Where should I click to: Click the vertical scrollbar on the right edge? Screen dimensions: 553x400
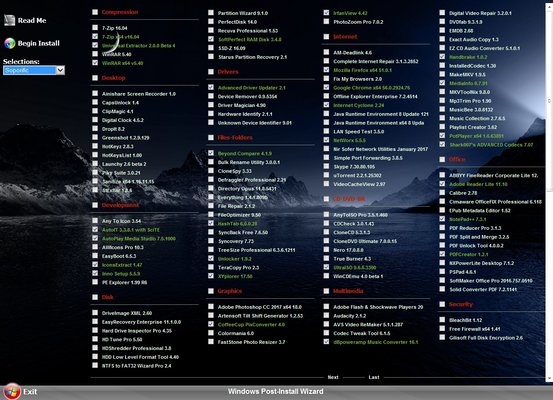click(x=549, y=190)
